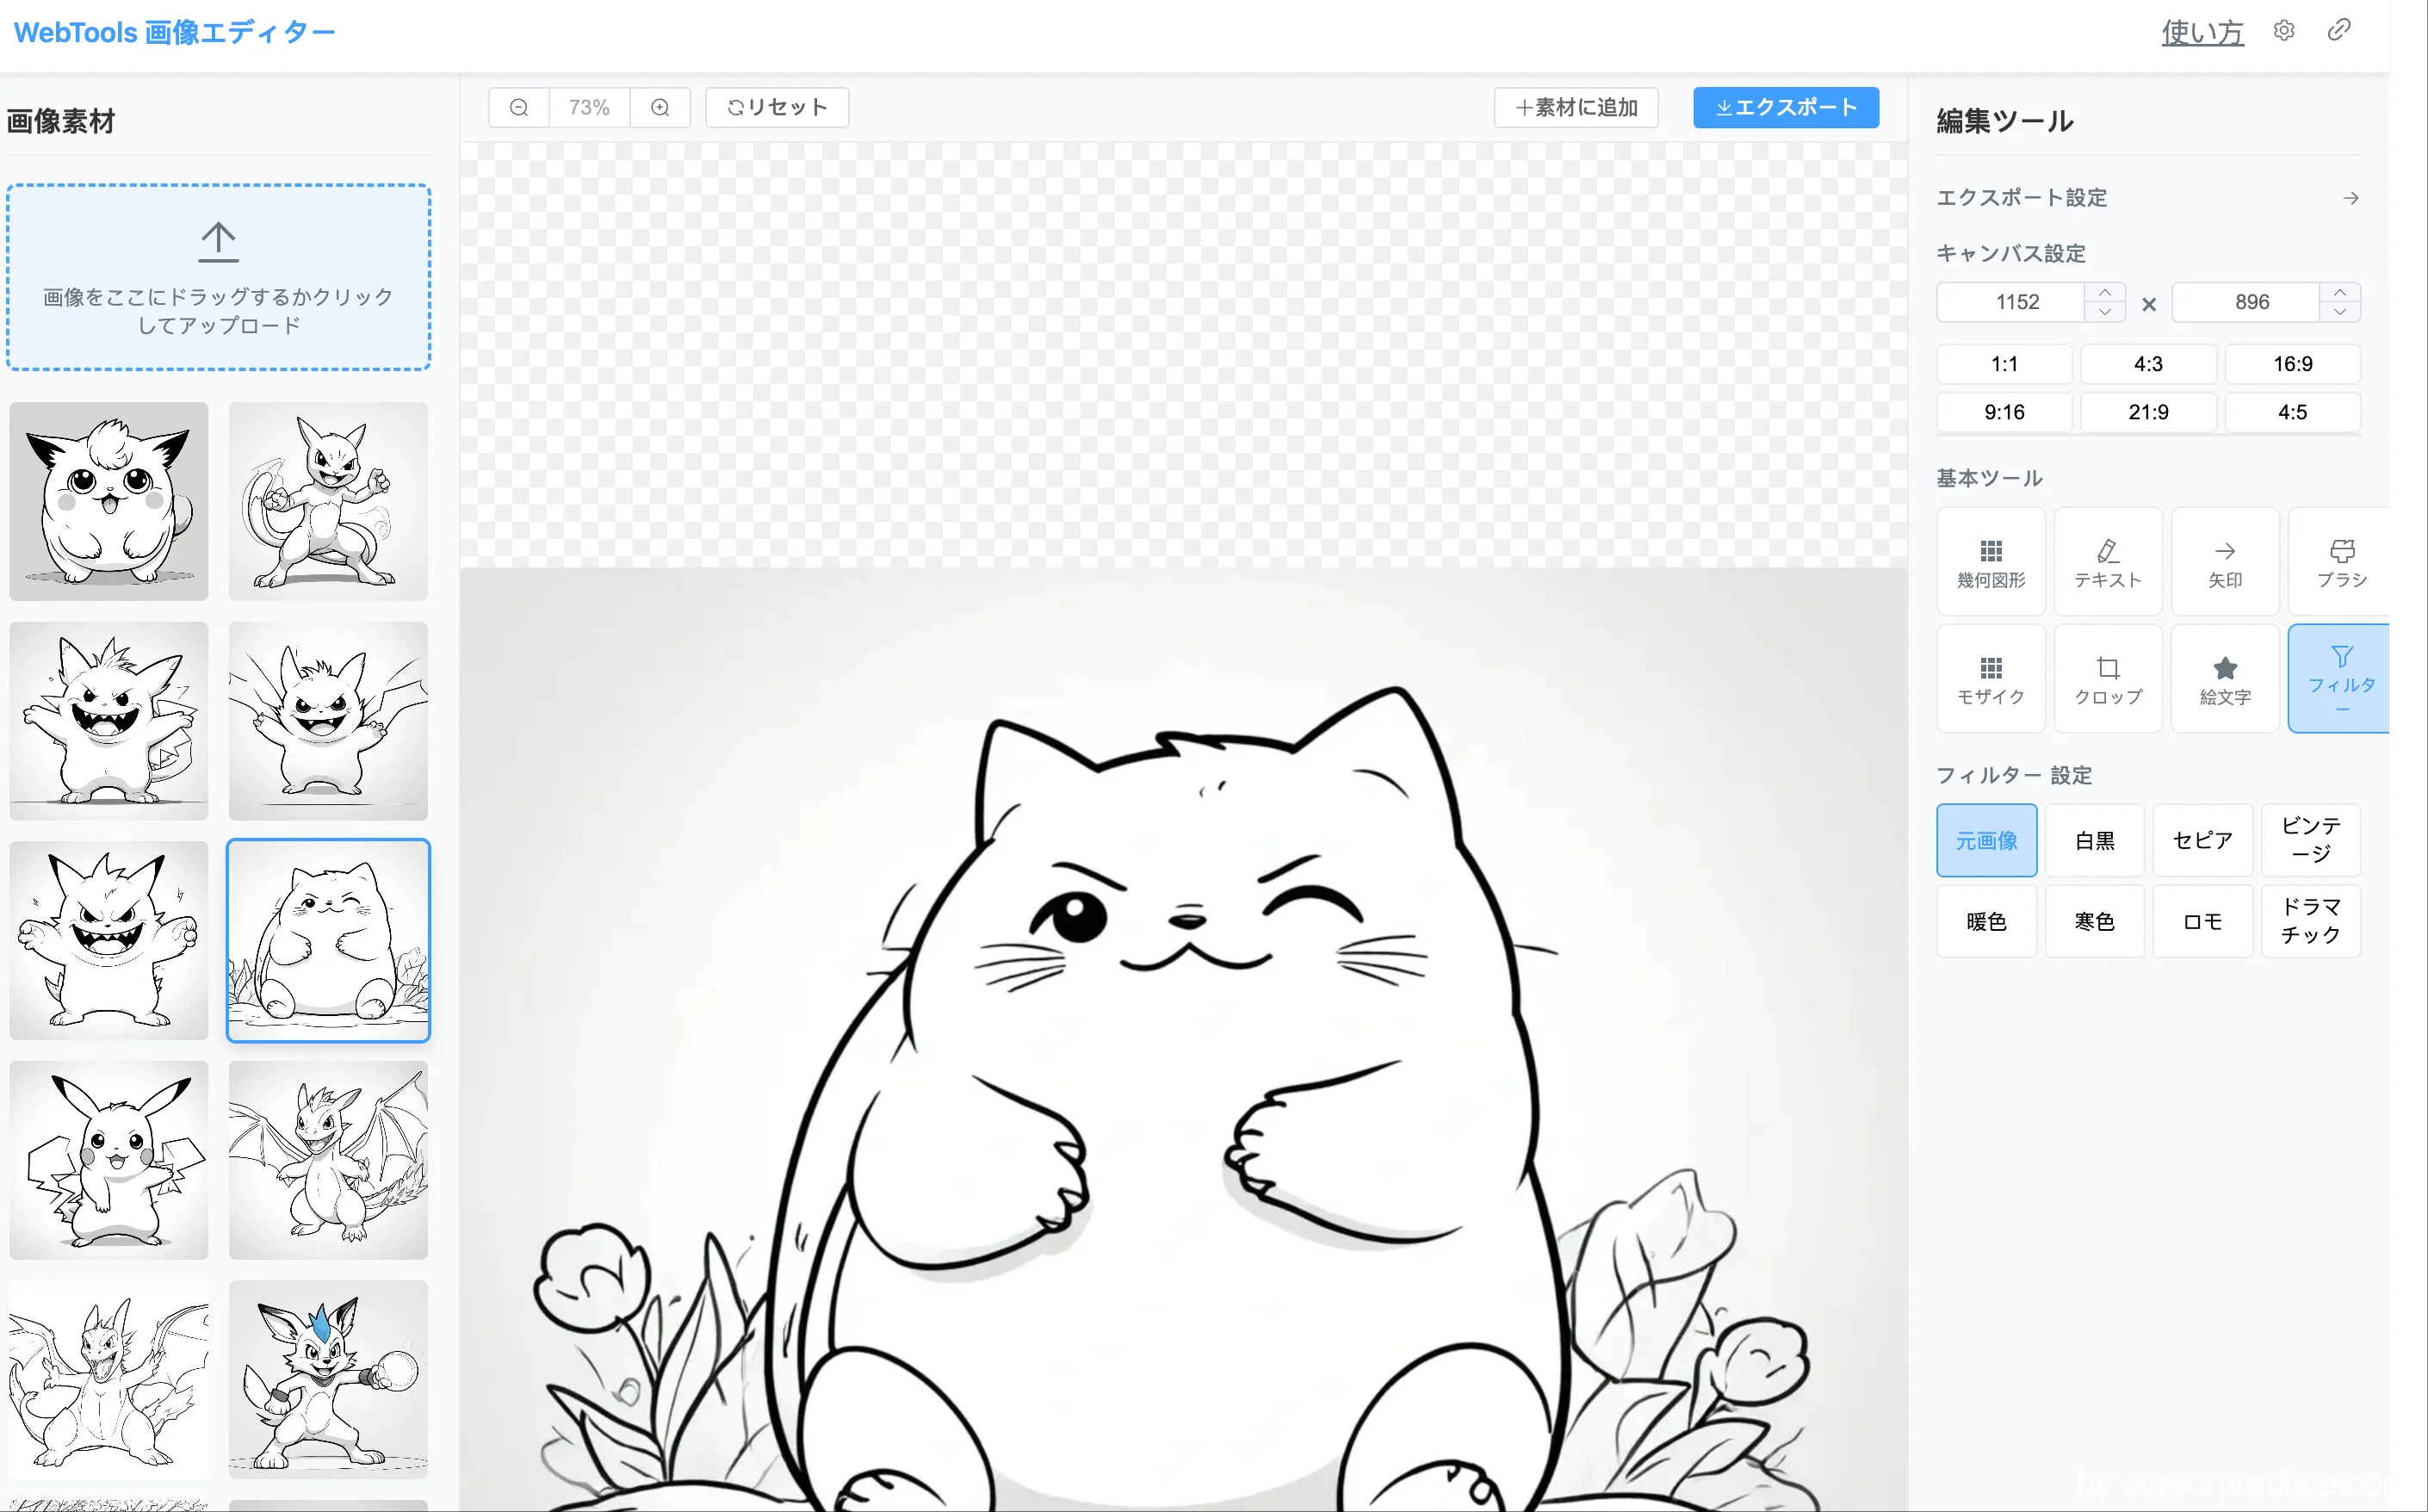Image resolution: width=2428 pixels, height=1512 pixels.
Task: Select the 4:3 aspect ratio
Action: point(2148,364)
